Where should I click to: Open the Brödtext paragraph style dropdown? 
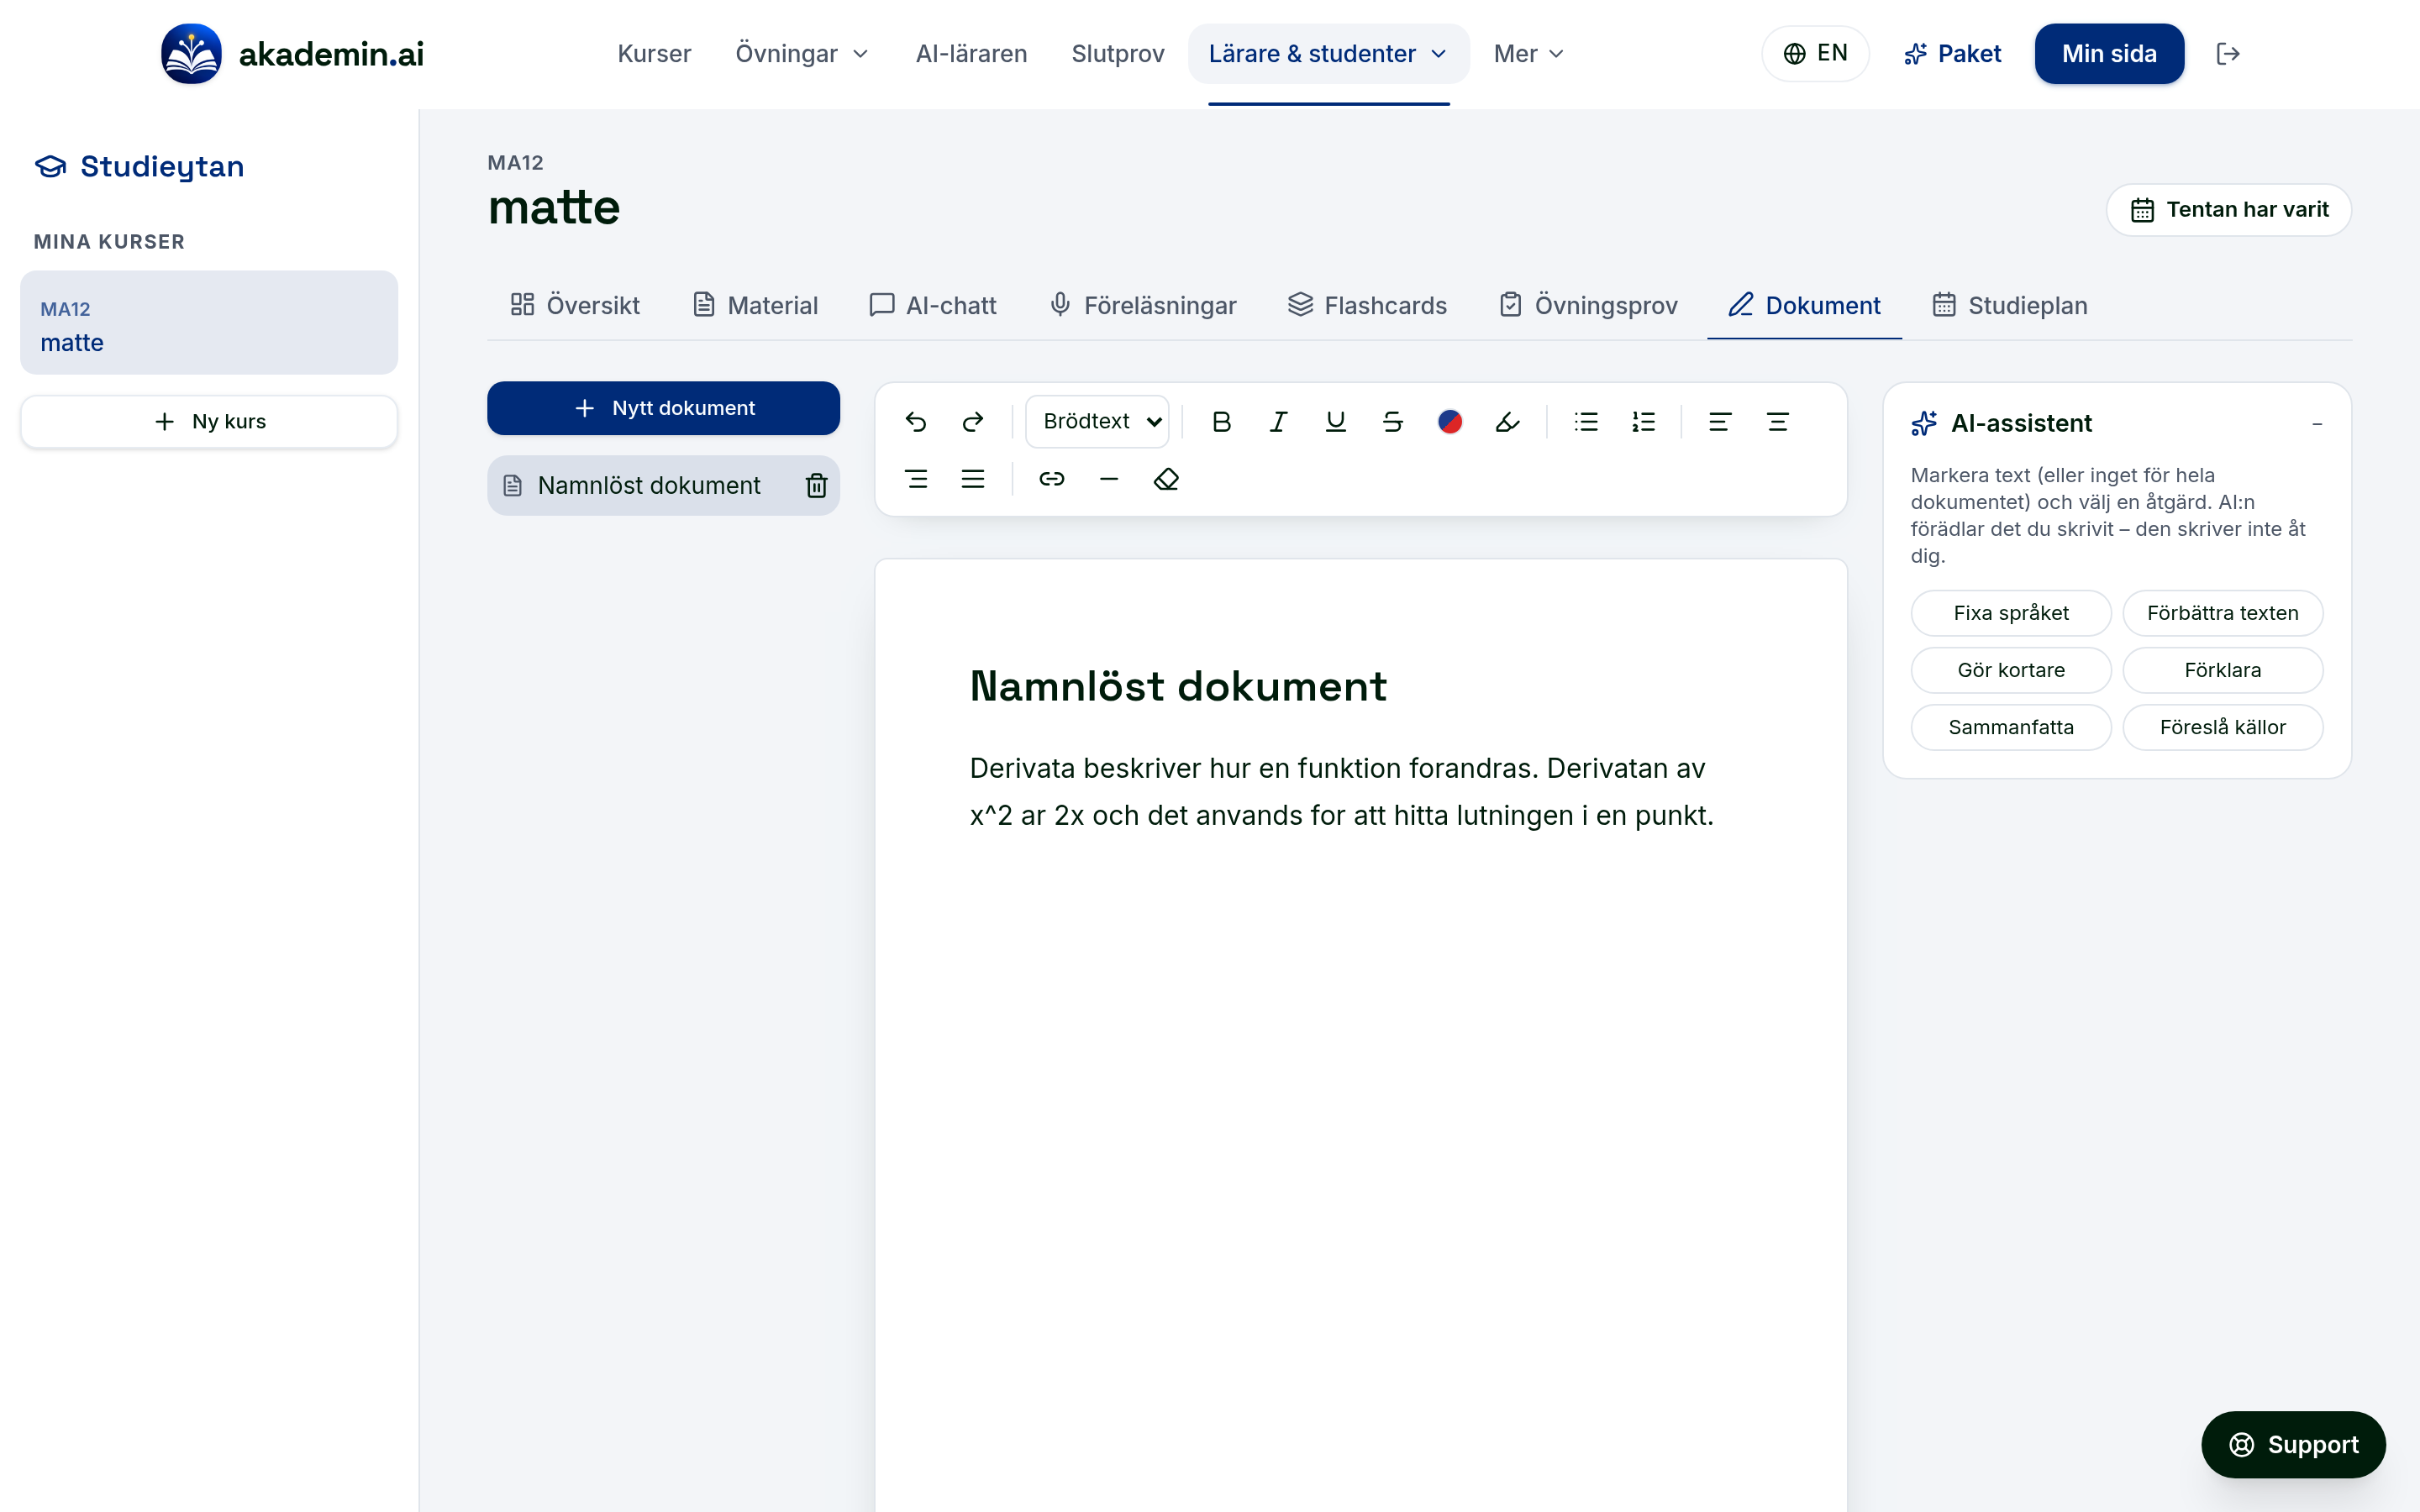[1097, 422]
